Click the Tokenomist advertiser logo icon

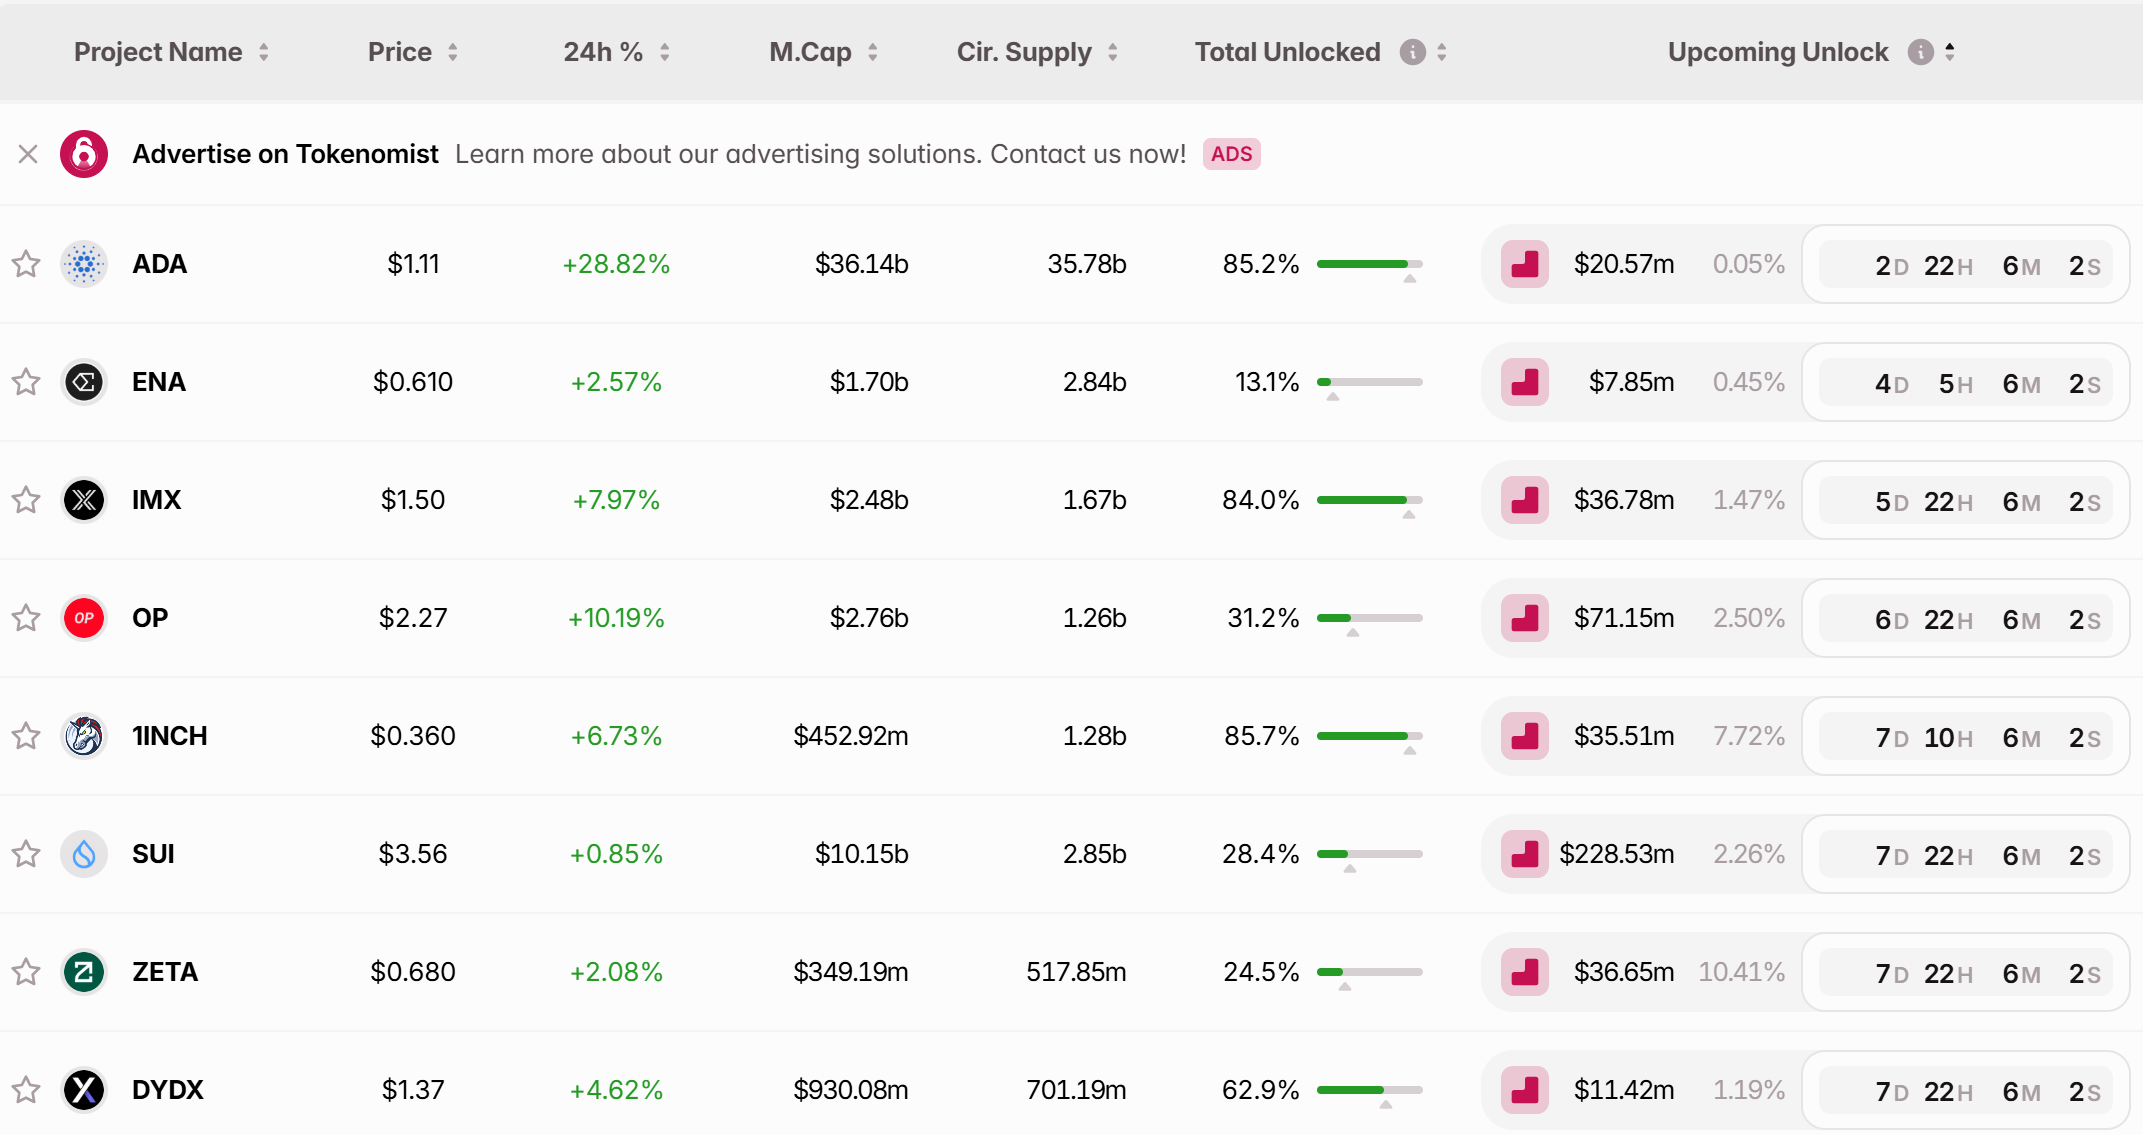[x=84, y=154]
